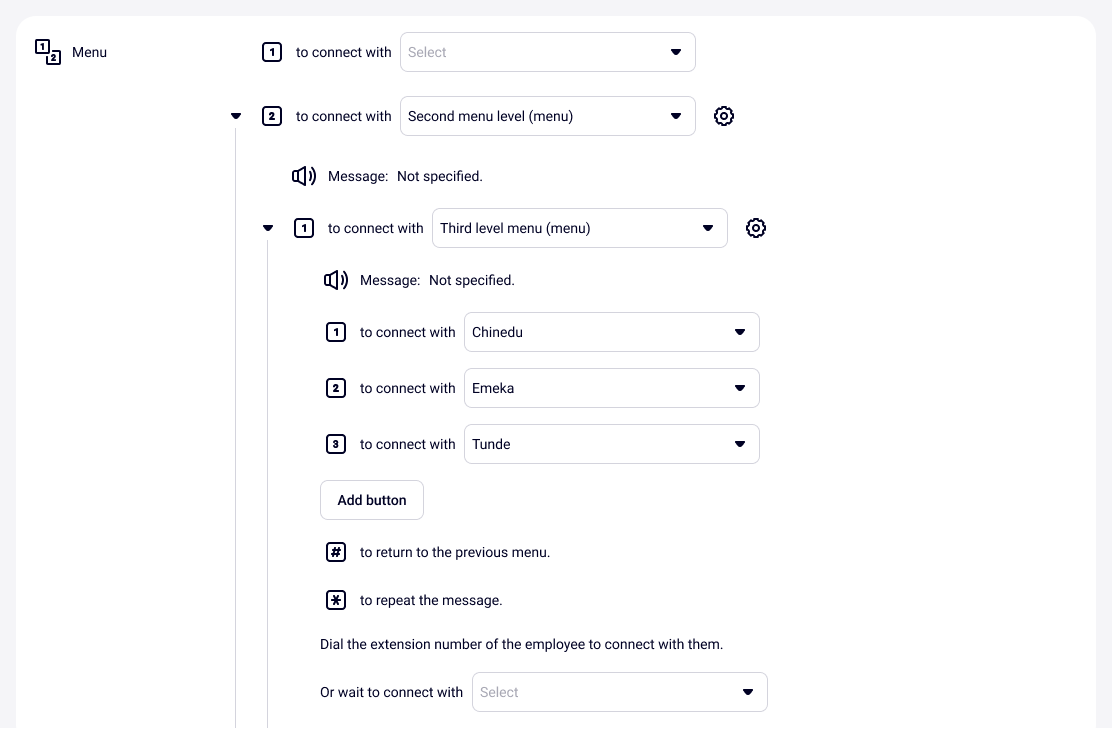Open the Emeka connection dropdown

pos(611,388)
